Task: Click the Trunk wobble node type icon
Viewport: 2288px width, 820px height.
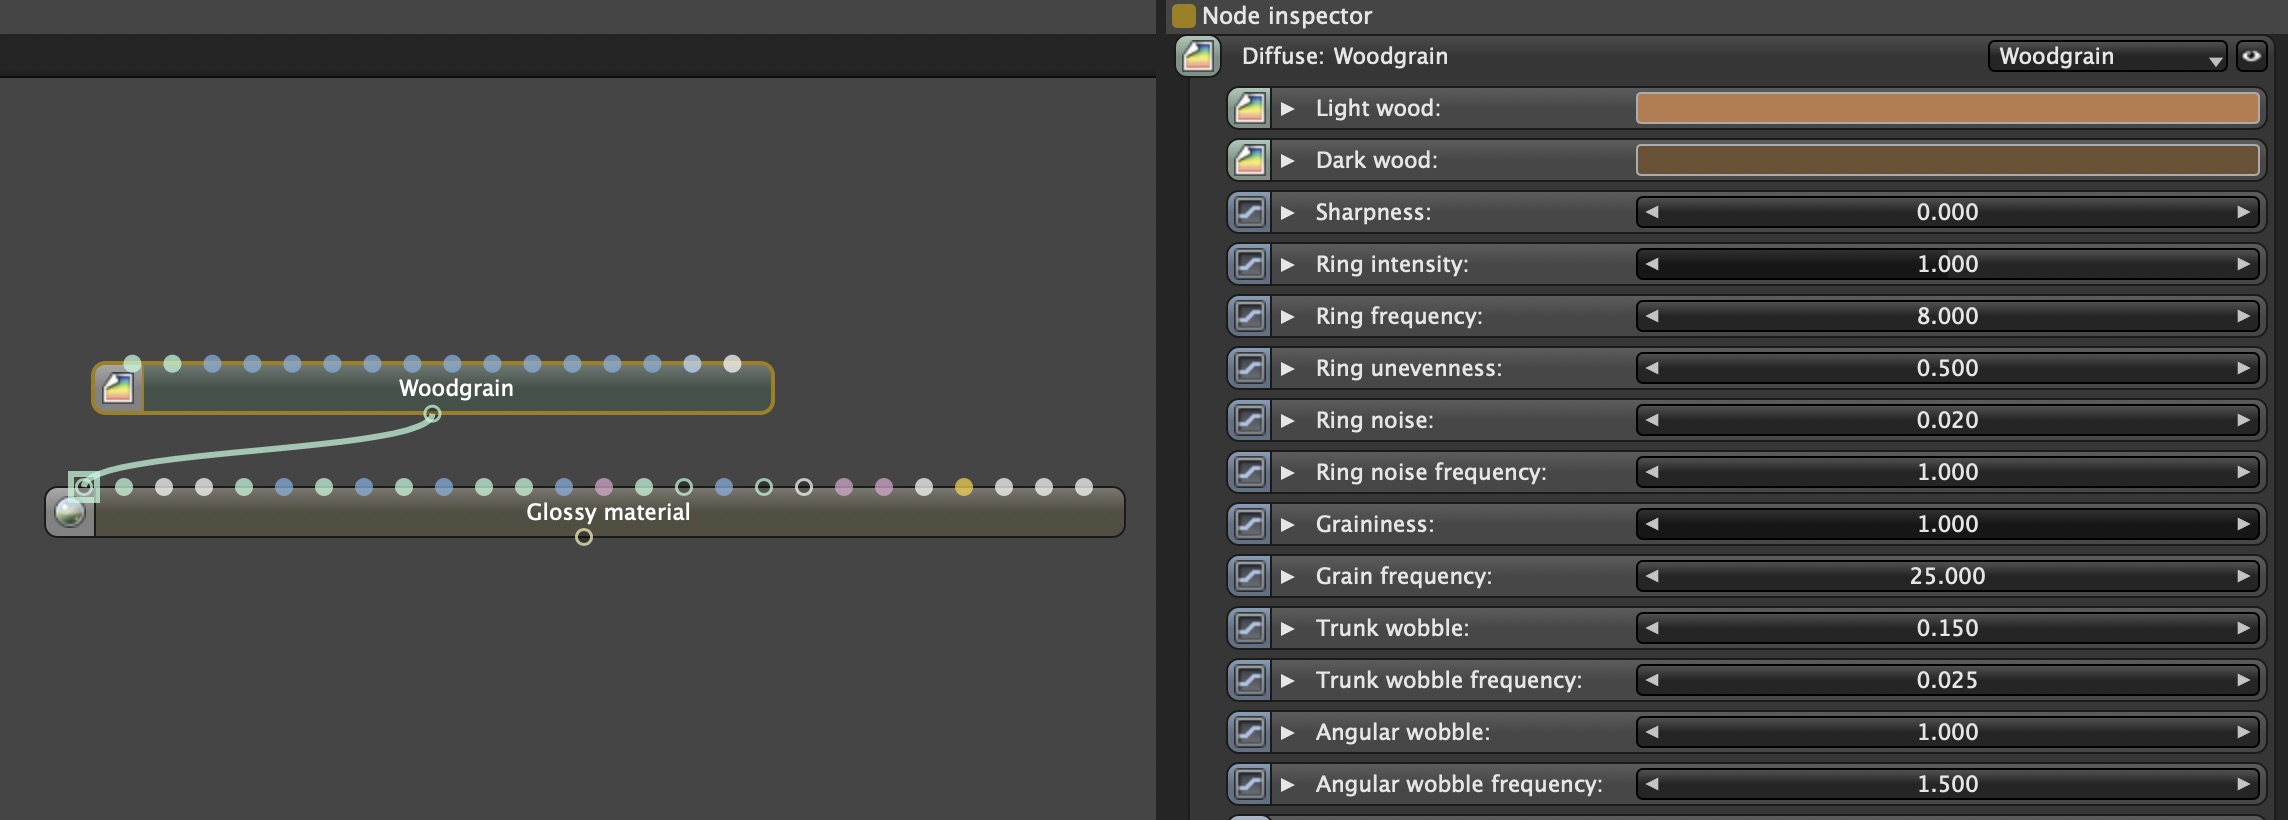Action: pyautogui.click(x=1249, y=628)
